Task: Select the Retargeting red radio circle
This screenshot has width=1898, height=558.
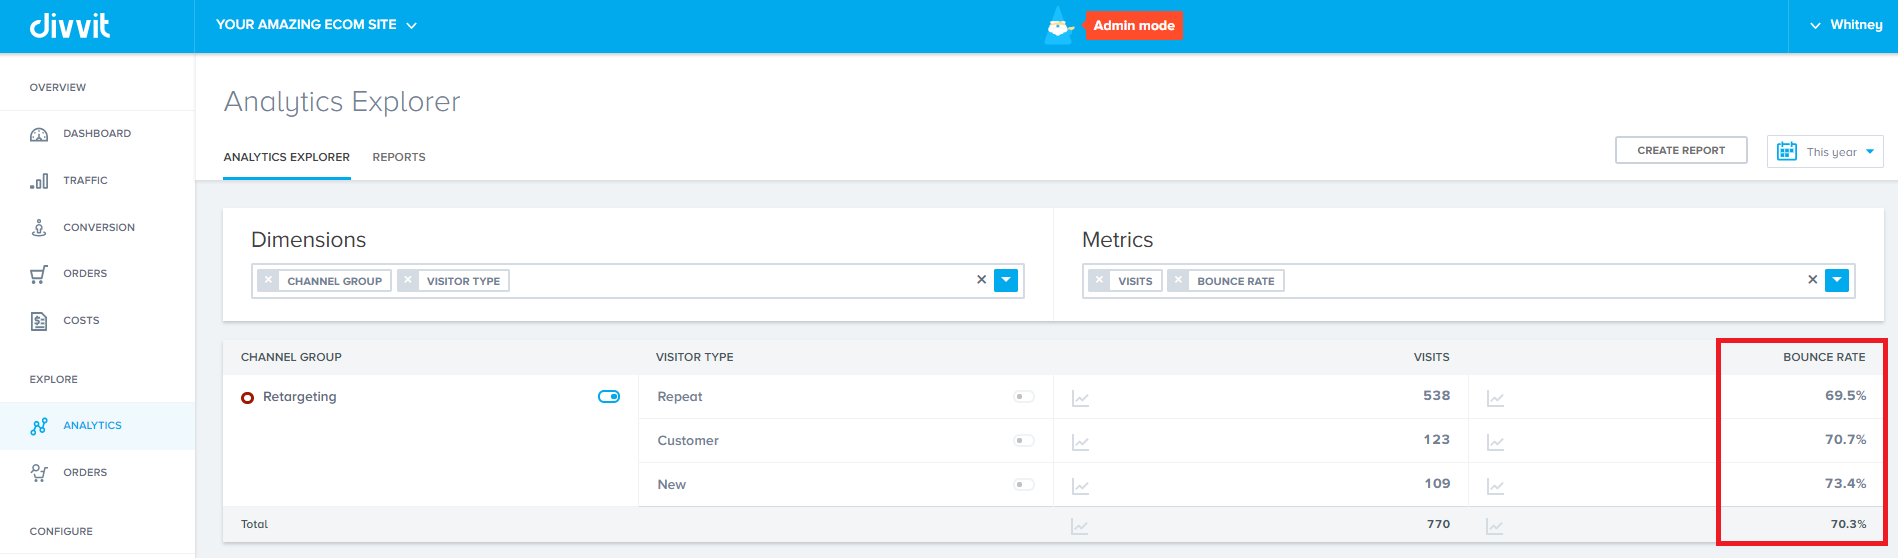Action: click(247, 398)
